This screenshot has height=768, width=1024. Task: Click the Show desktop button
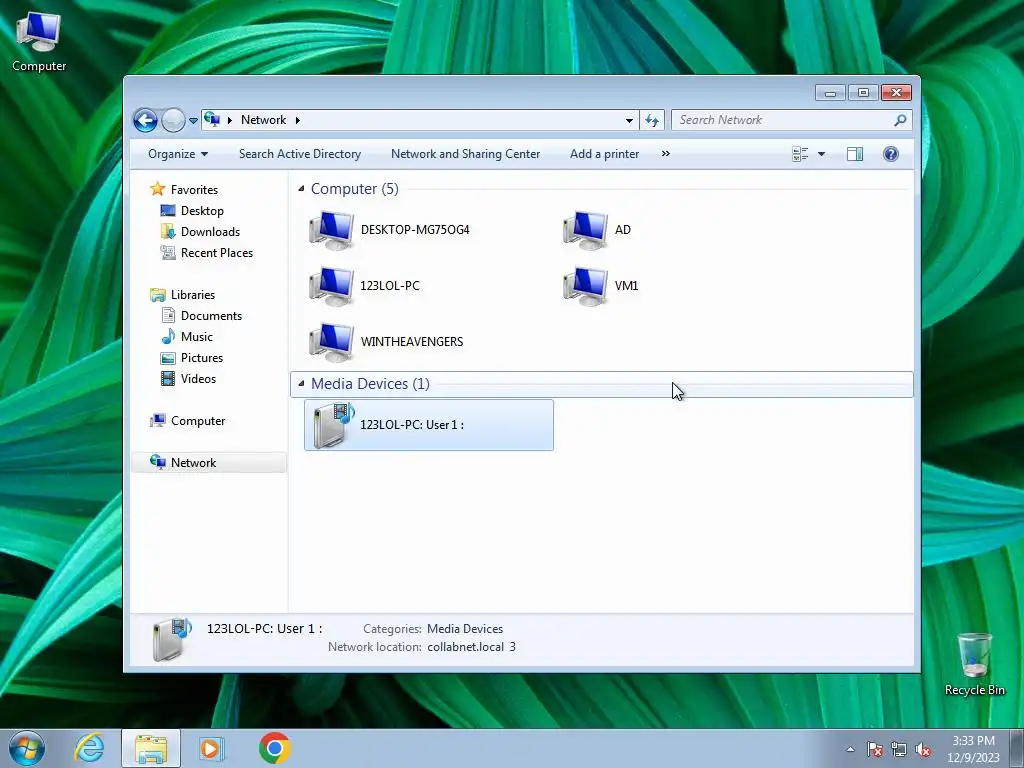1017,749
